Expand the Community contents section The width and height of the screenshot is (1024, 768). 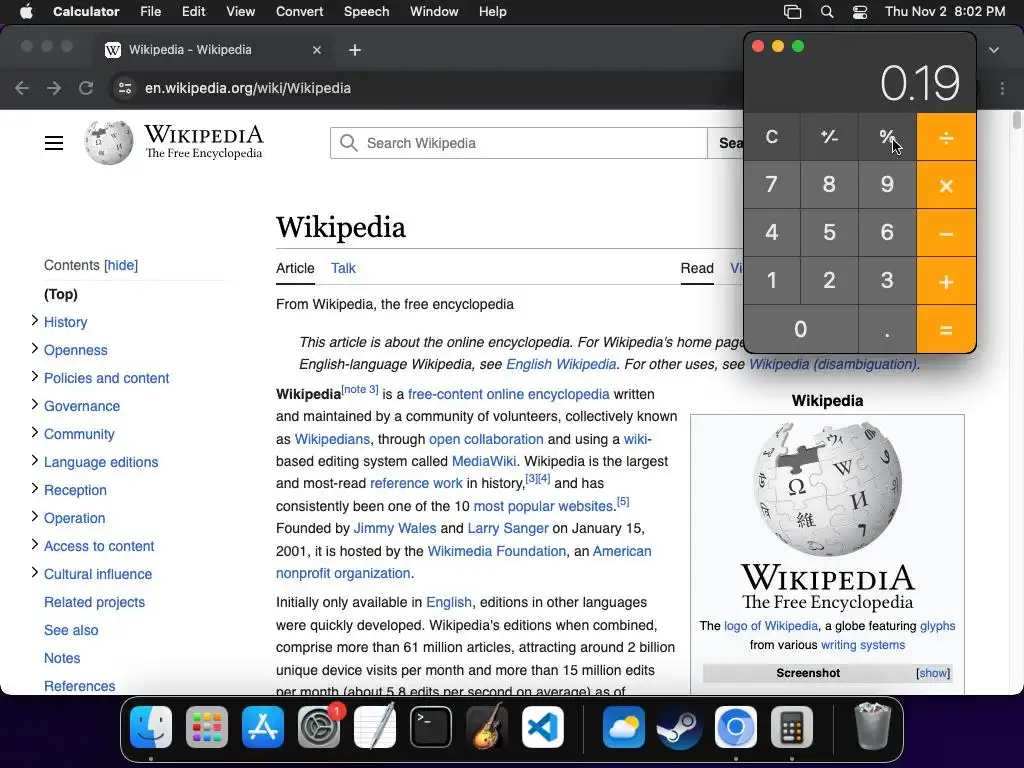[x=35, y=432]
